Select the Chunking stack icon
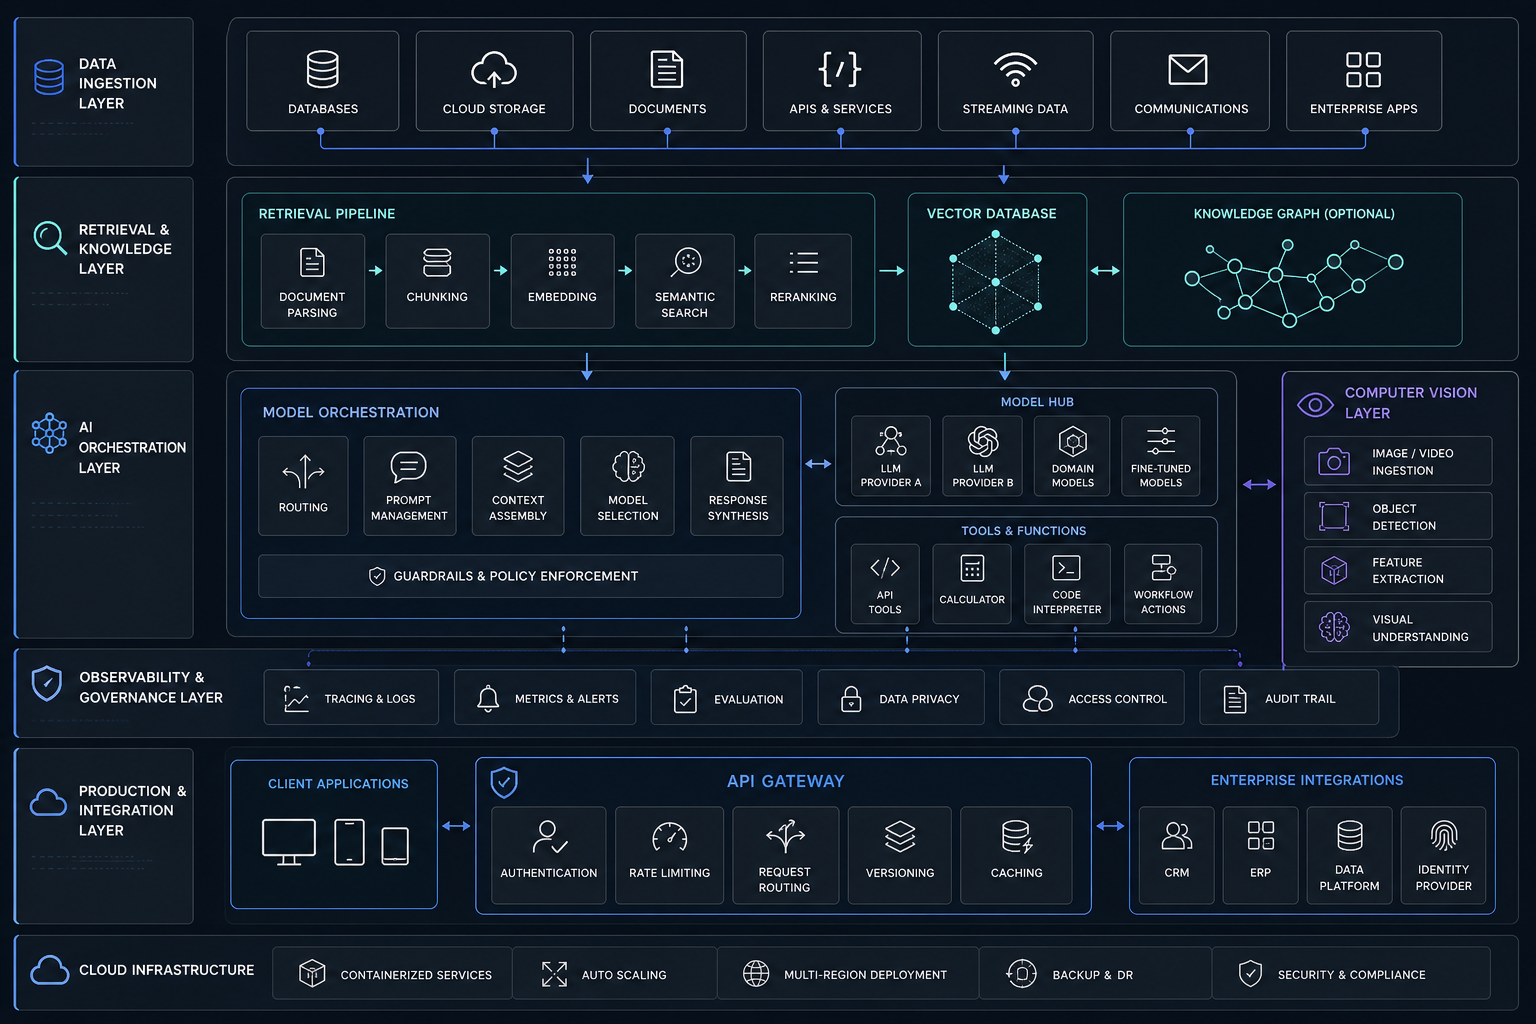This screenshot has height=1024, width=1536. pos(437,263)
